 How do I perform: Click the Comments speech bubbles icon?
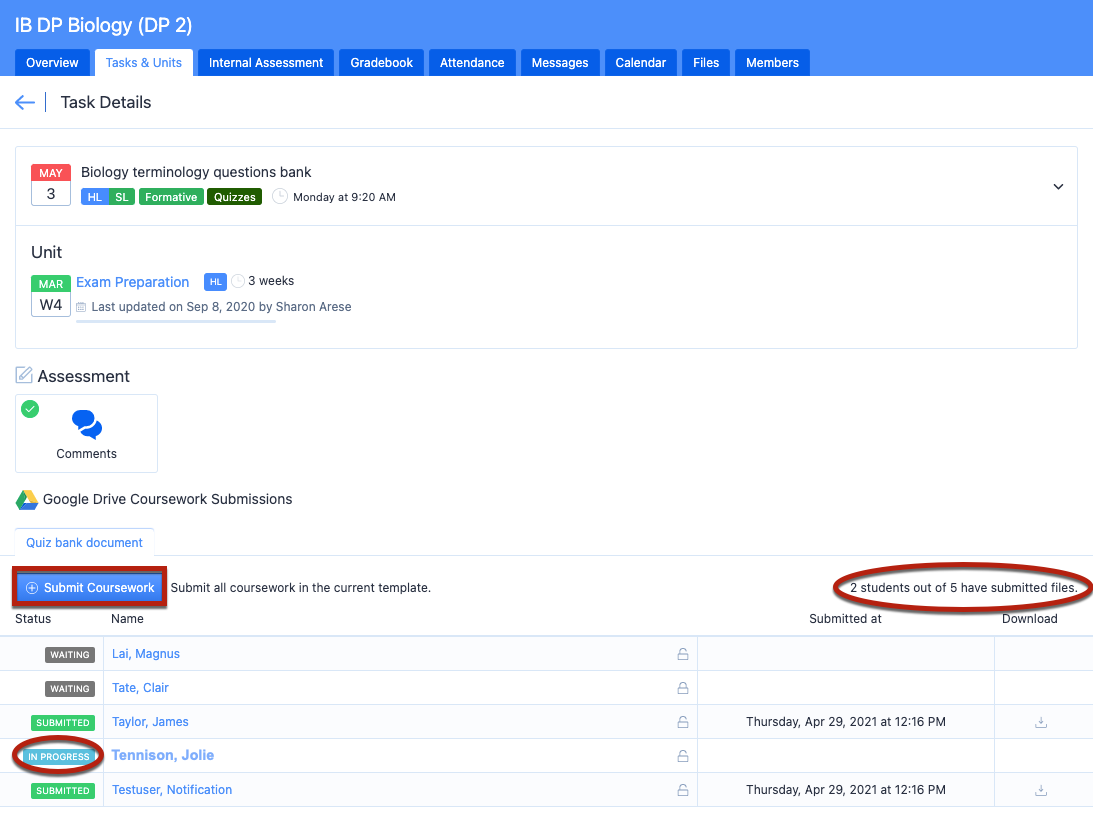[87, 424]
